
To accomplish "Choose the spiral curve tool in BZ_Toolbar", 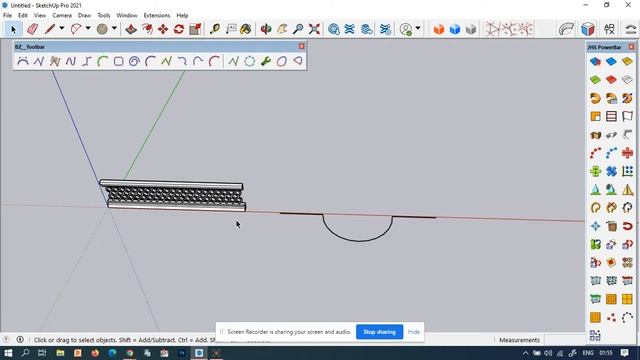I will tap(134, 61).
